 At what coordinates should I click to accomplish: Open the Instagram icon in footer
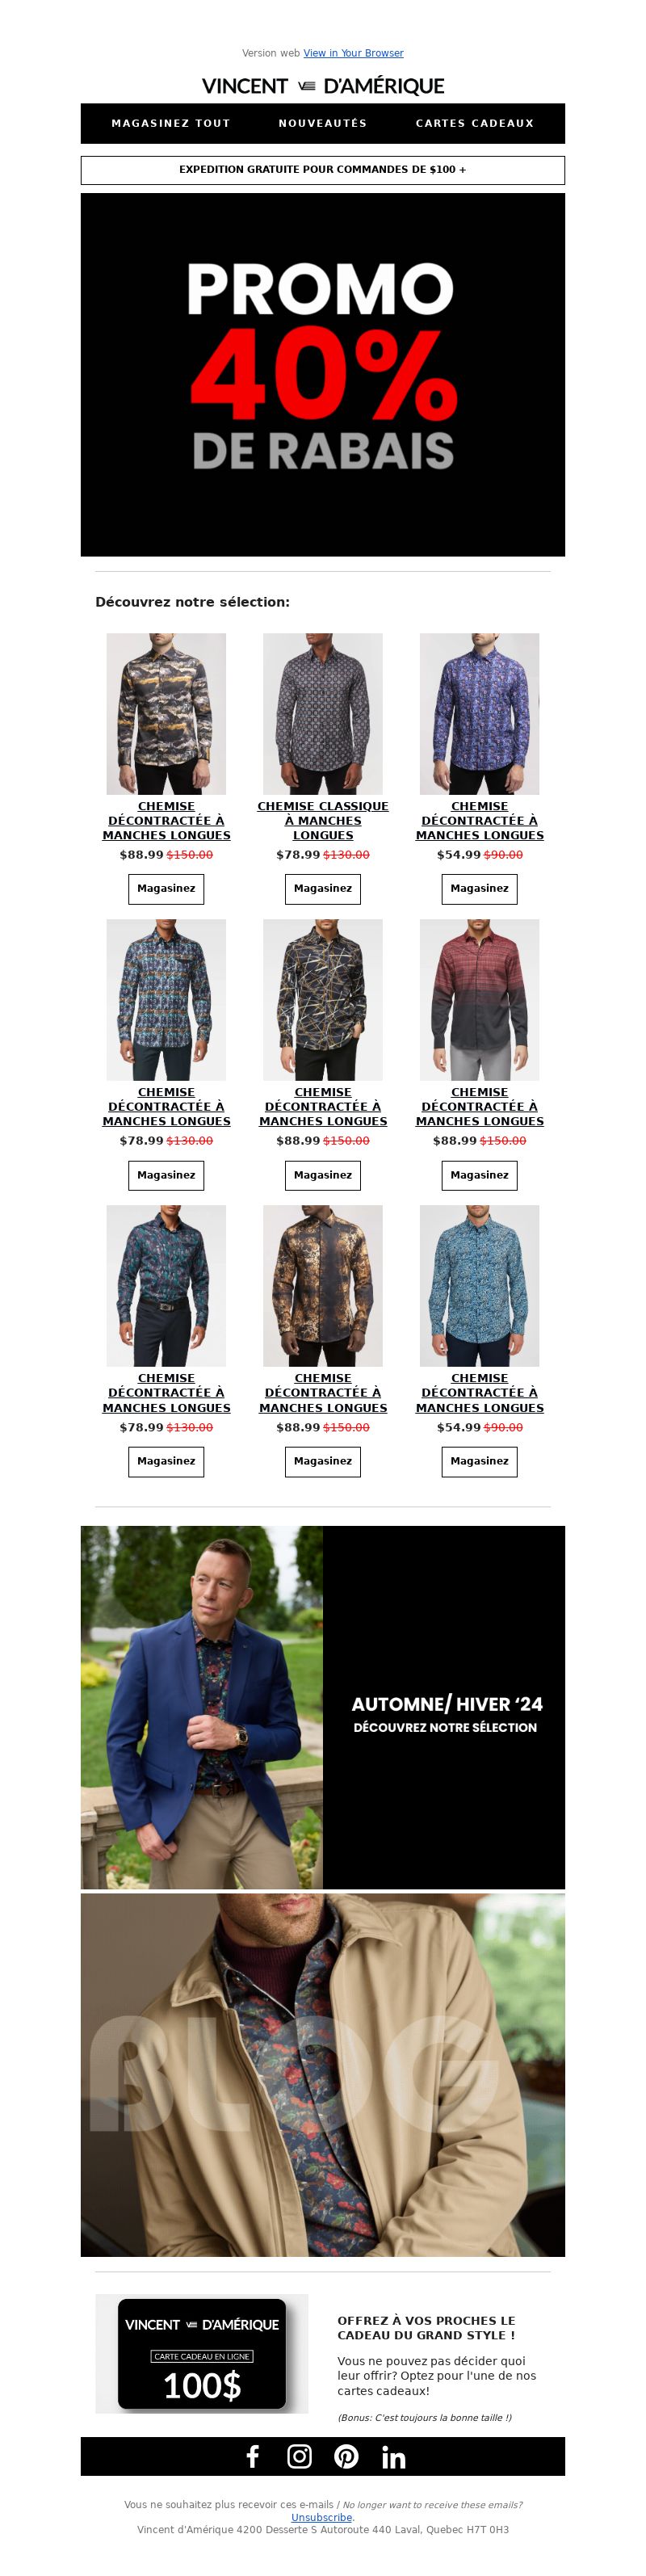(299, 2456)
